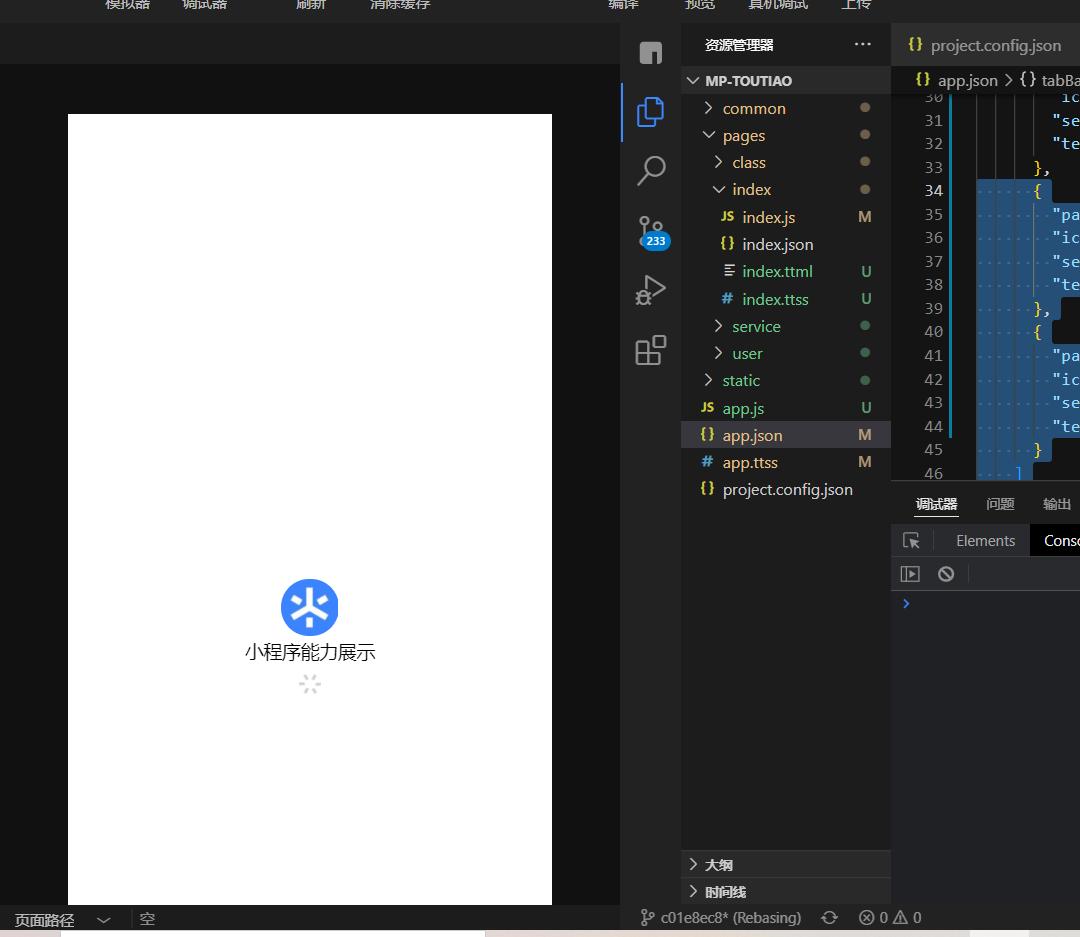Open the 页面路径 dropdown arrow
The height and width of the screenshot is (937, 1080).
104,920
